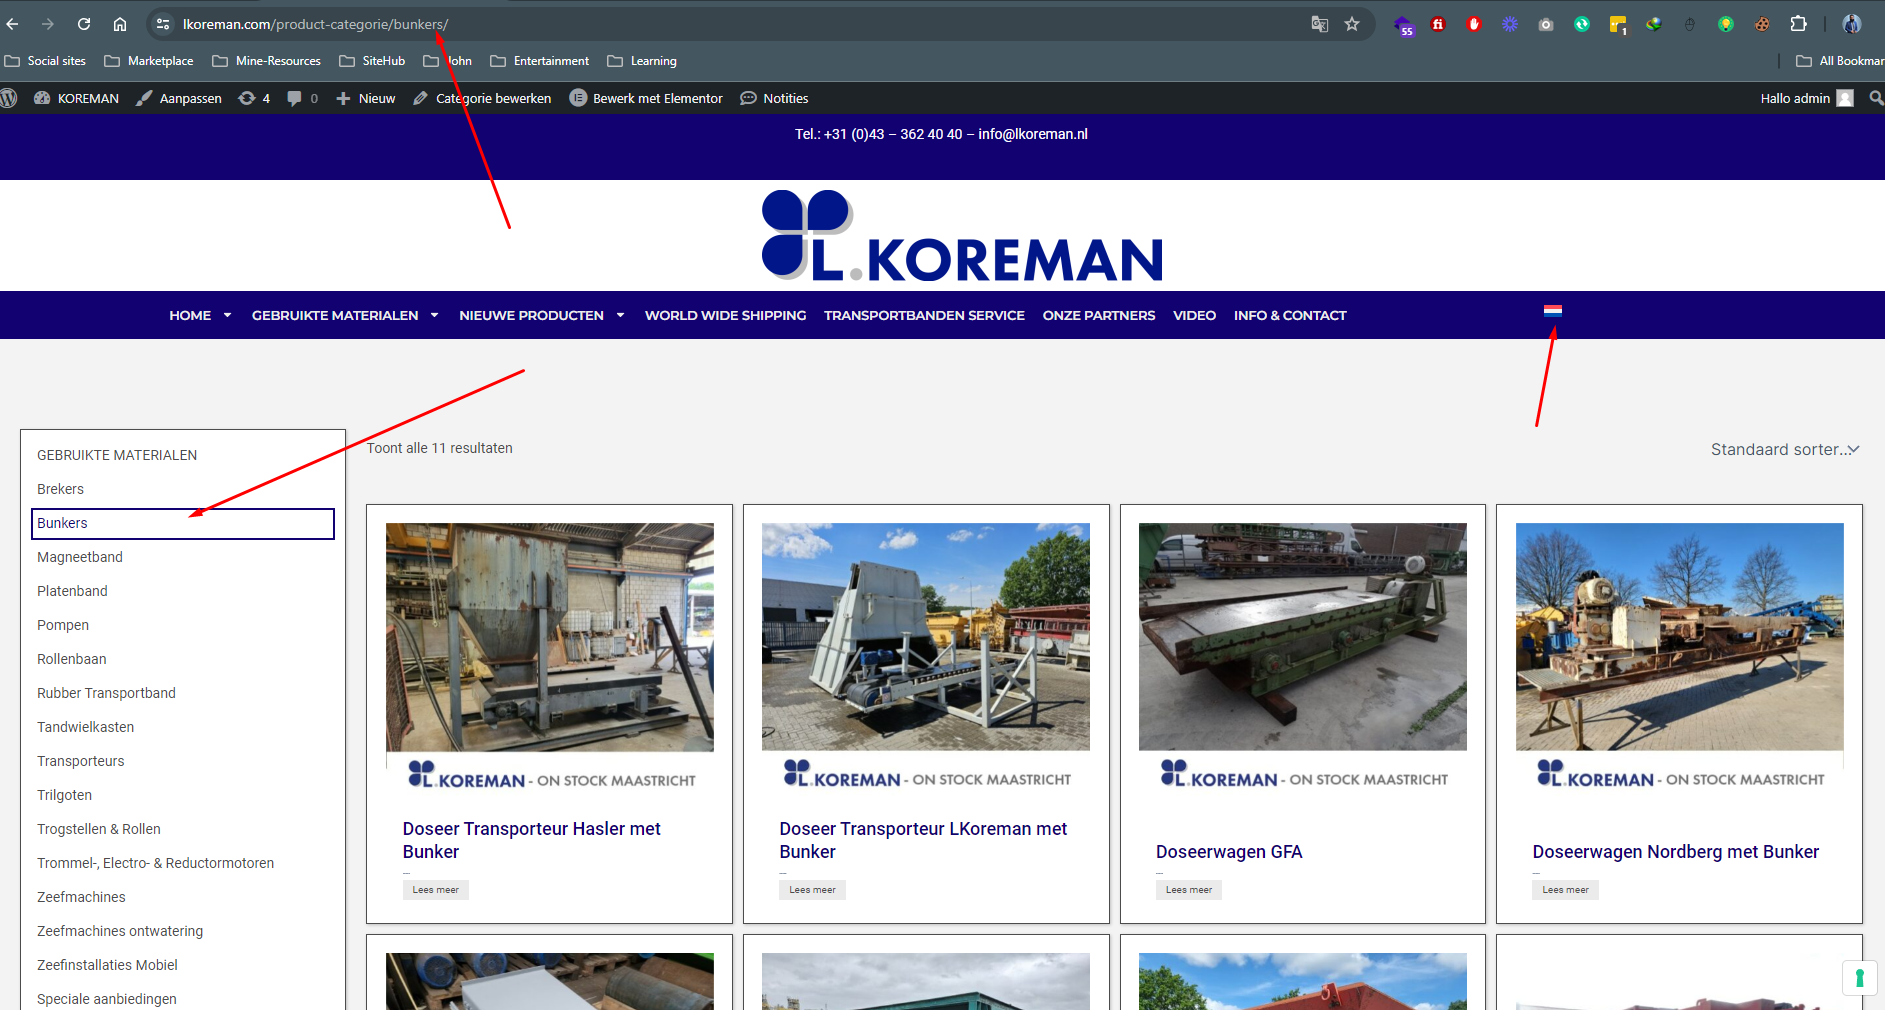Select Bunkers category in sidebar

pos(183,523)
